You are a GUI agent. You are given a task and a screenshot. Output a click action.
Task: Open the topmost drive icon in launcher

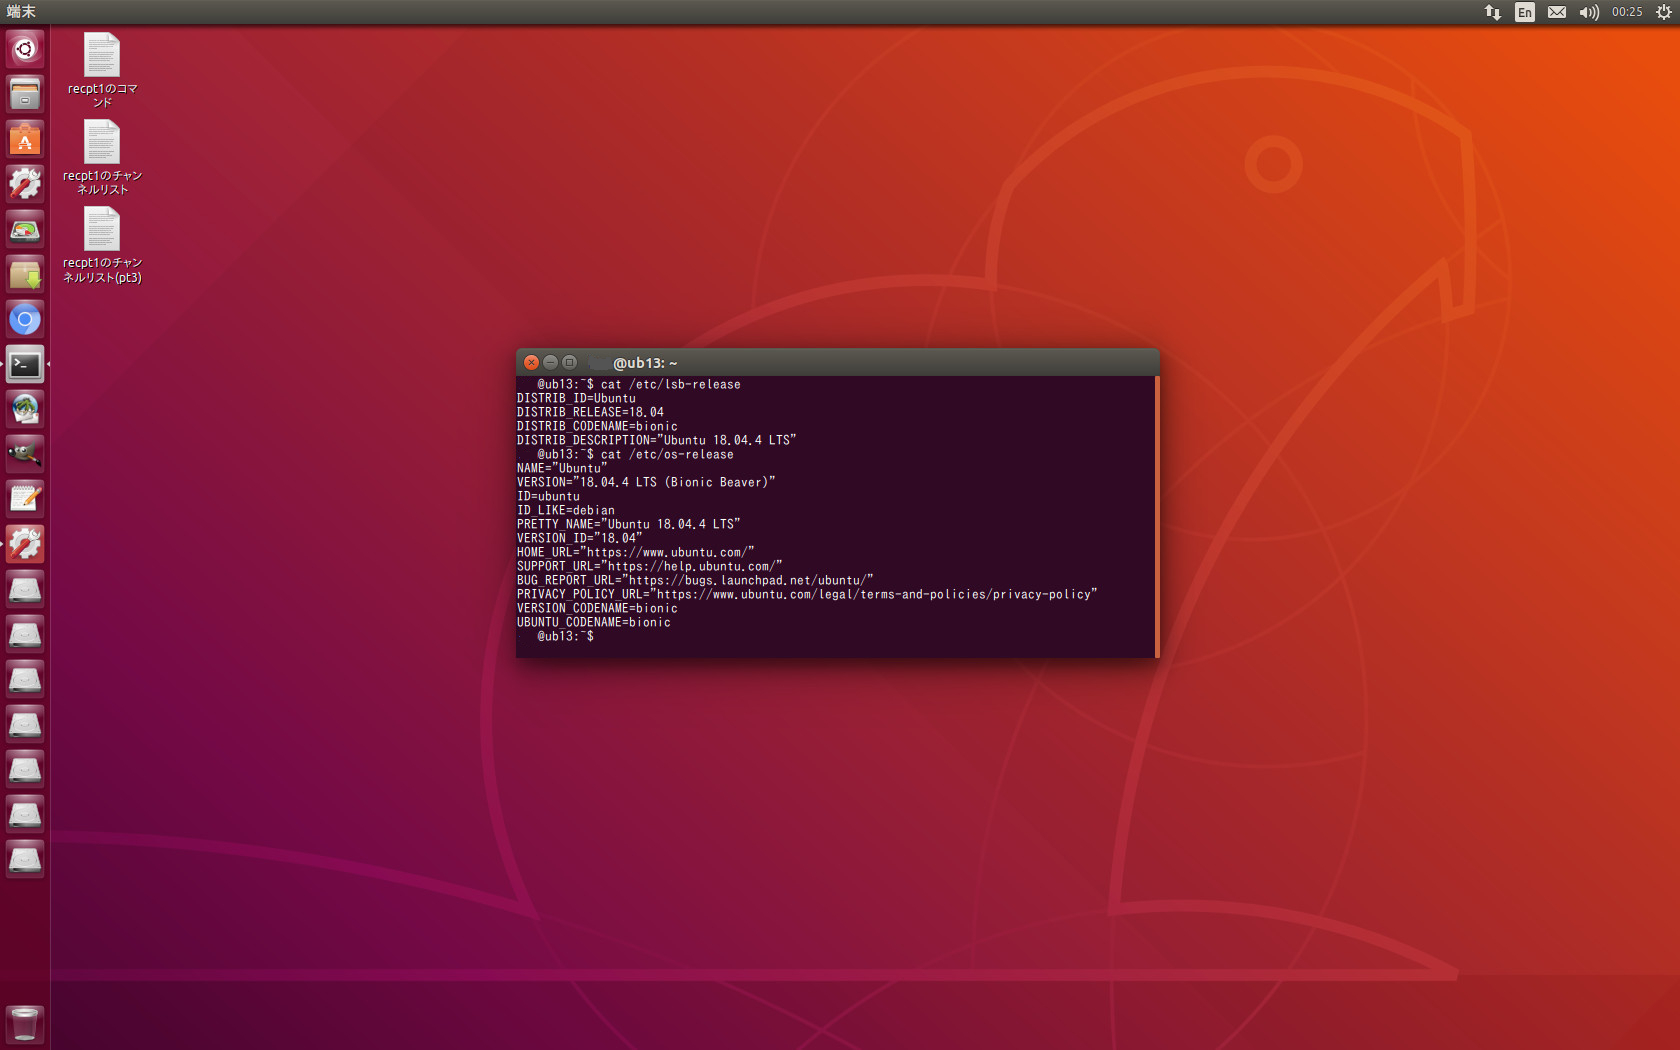[25, 589]
